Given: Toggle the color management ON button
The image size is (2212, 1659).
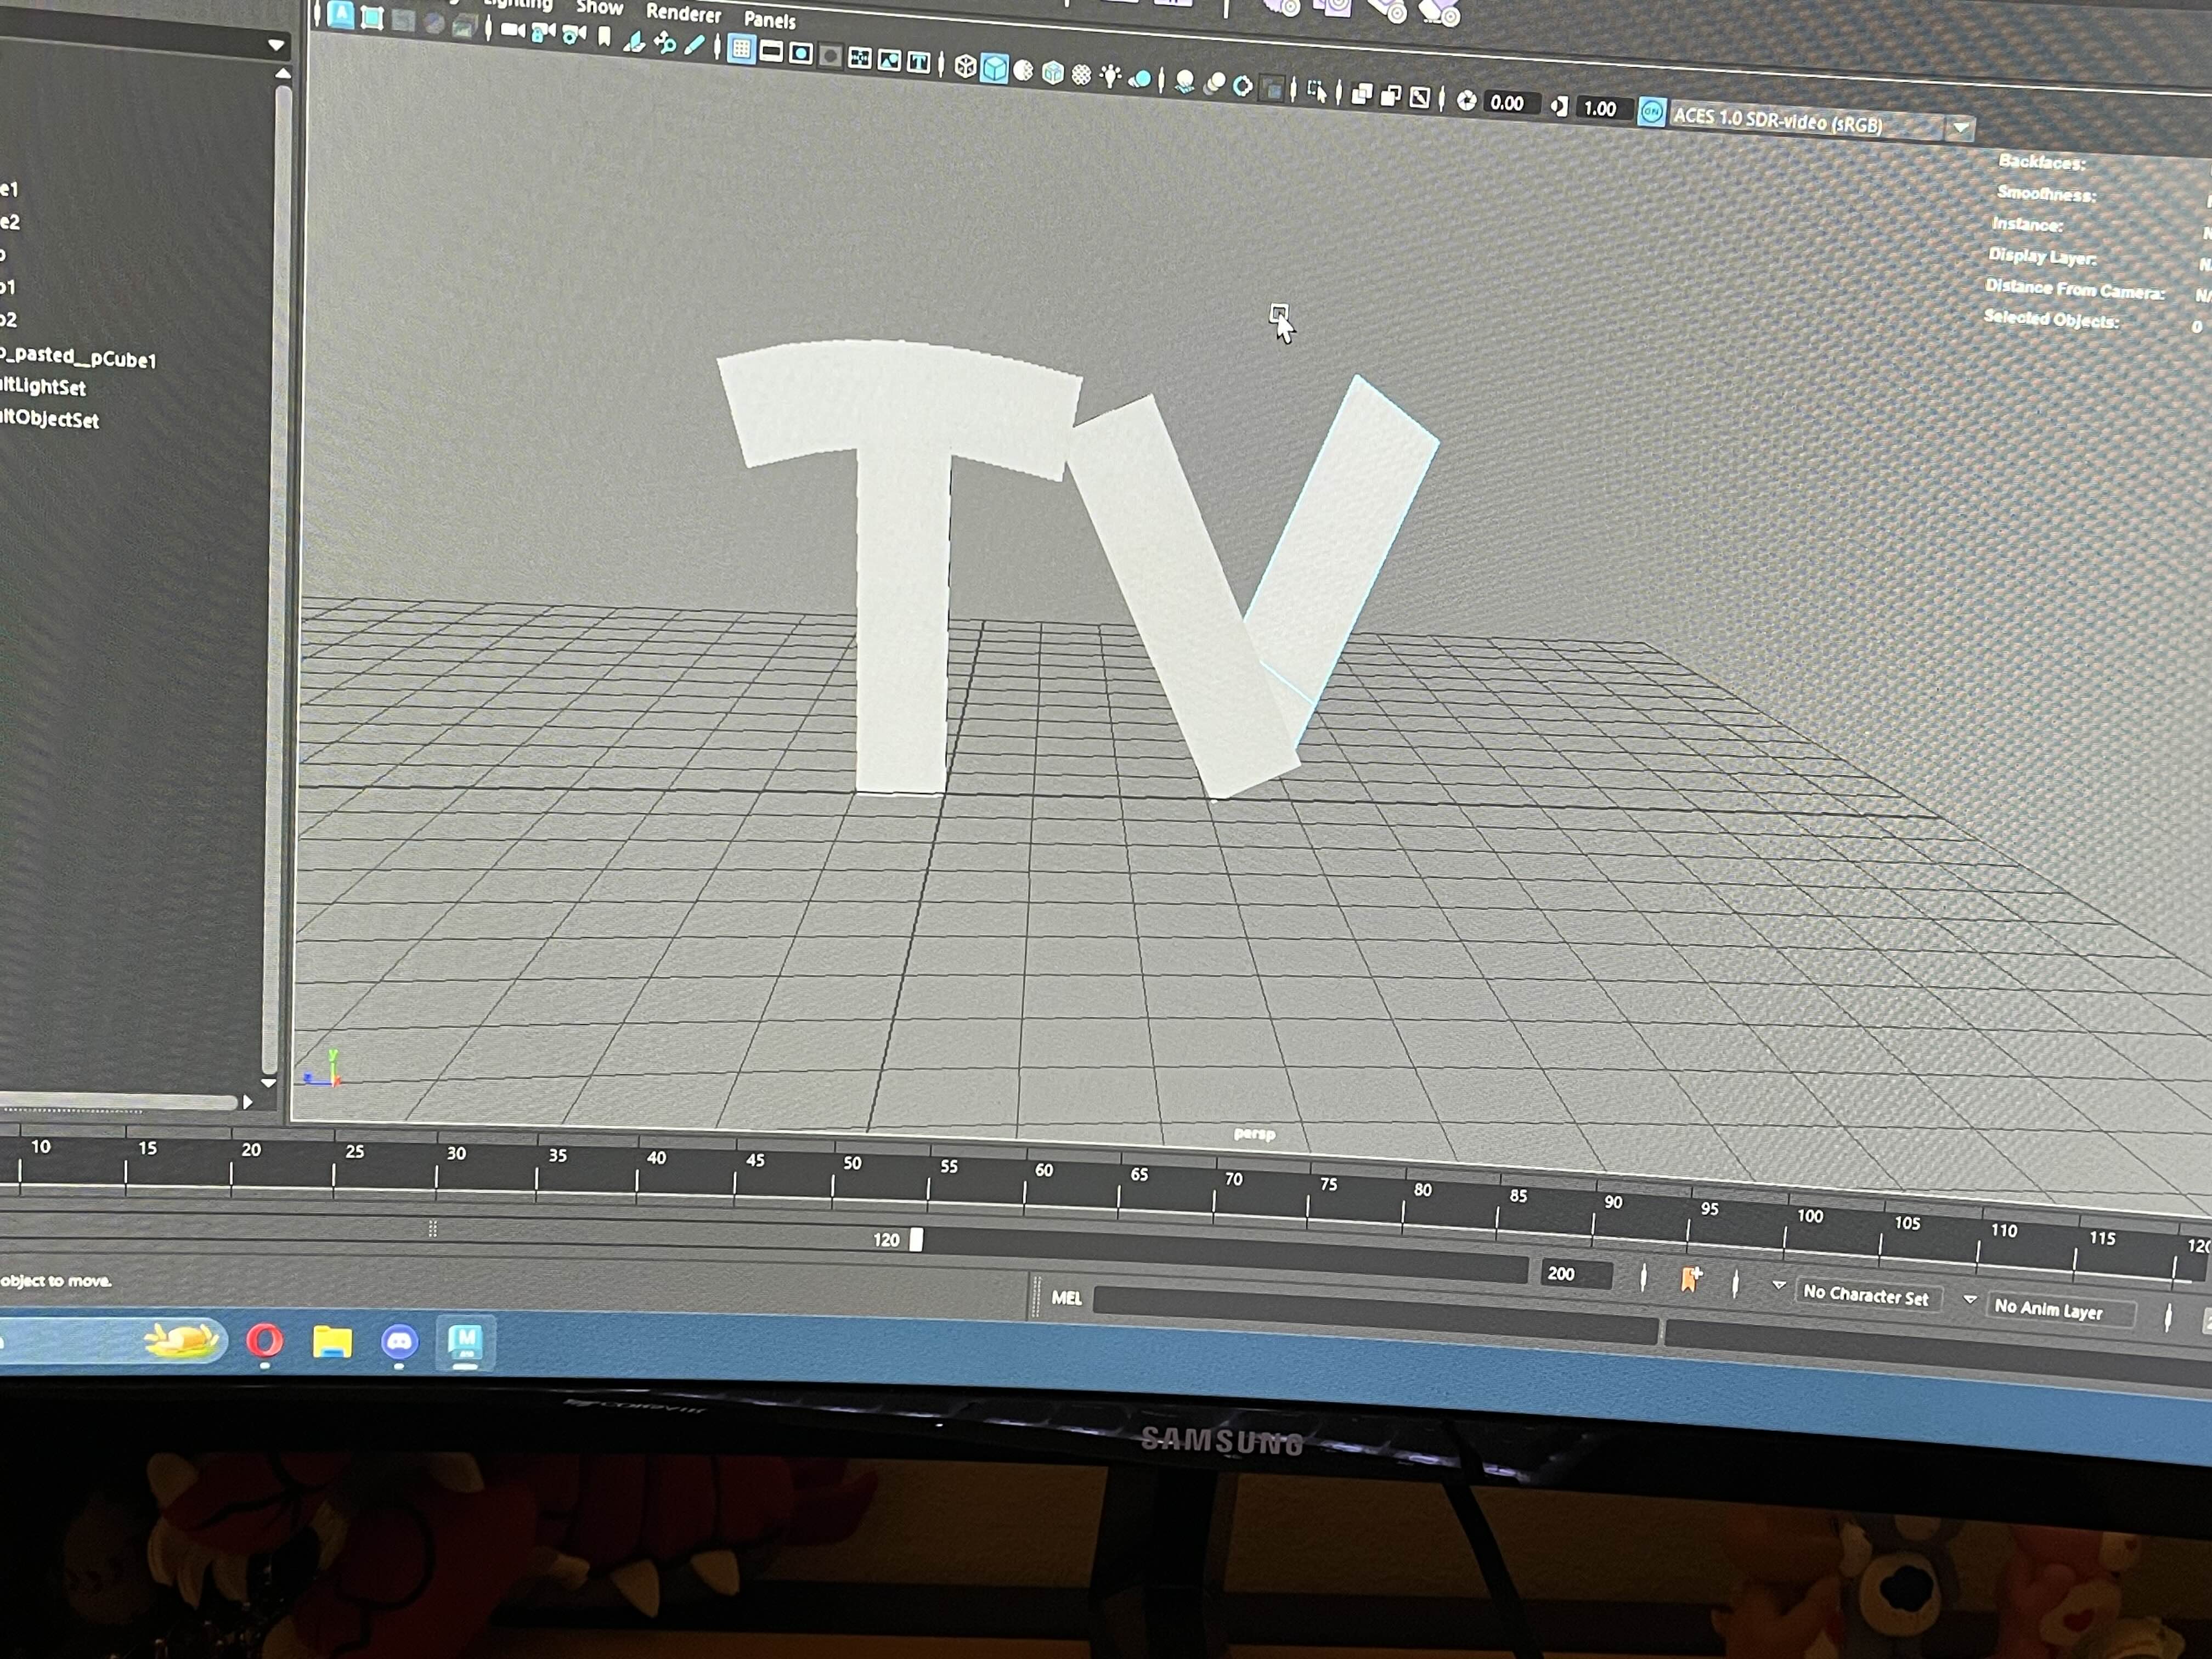Looking at the screenshot, I should click(1651, 113).
